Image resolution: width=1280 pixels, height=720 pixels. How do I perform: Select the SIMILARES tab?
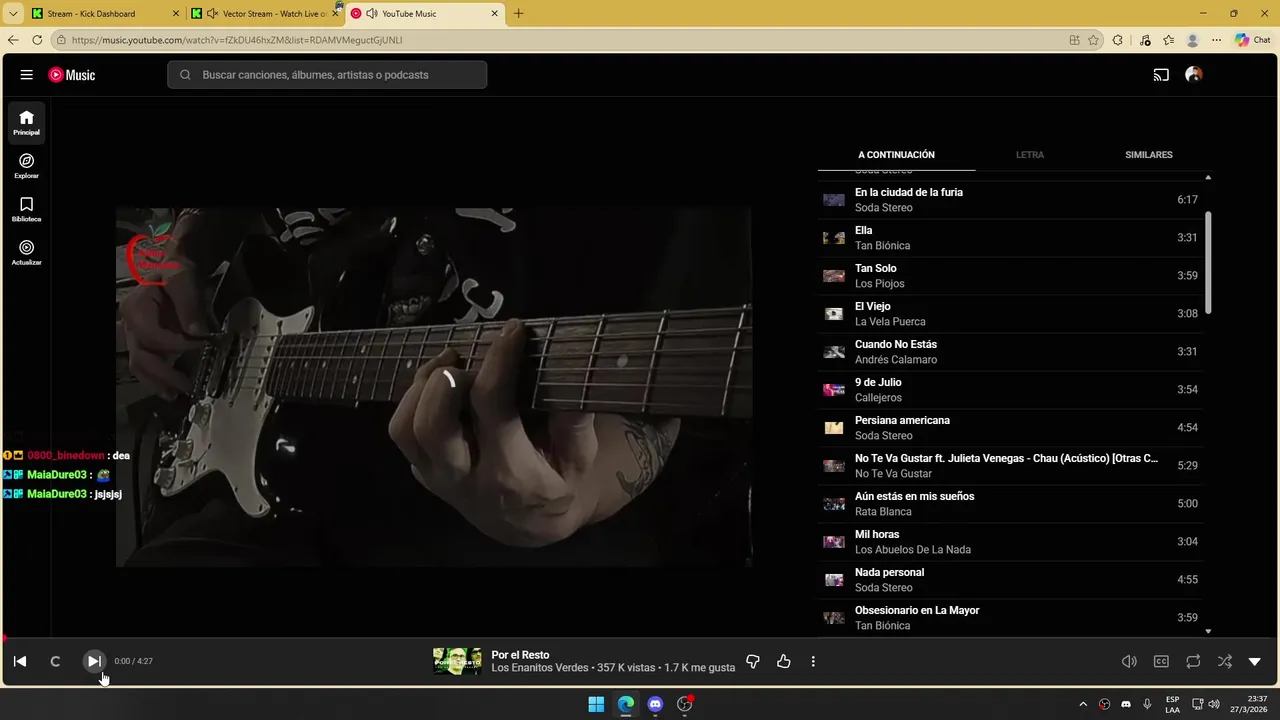pos(1148,155)
